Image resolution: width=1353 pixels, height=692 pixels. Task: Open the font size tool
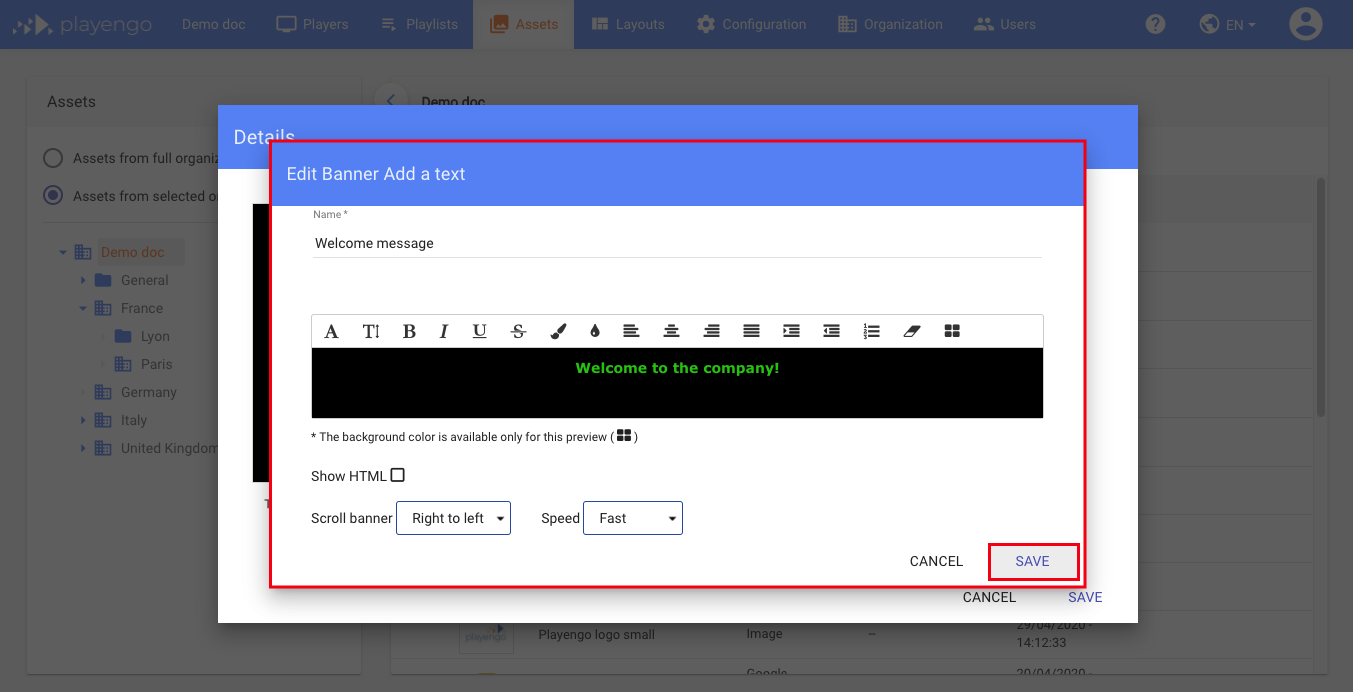pyautogui.click(x=371, y=331)
